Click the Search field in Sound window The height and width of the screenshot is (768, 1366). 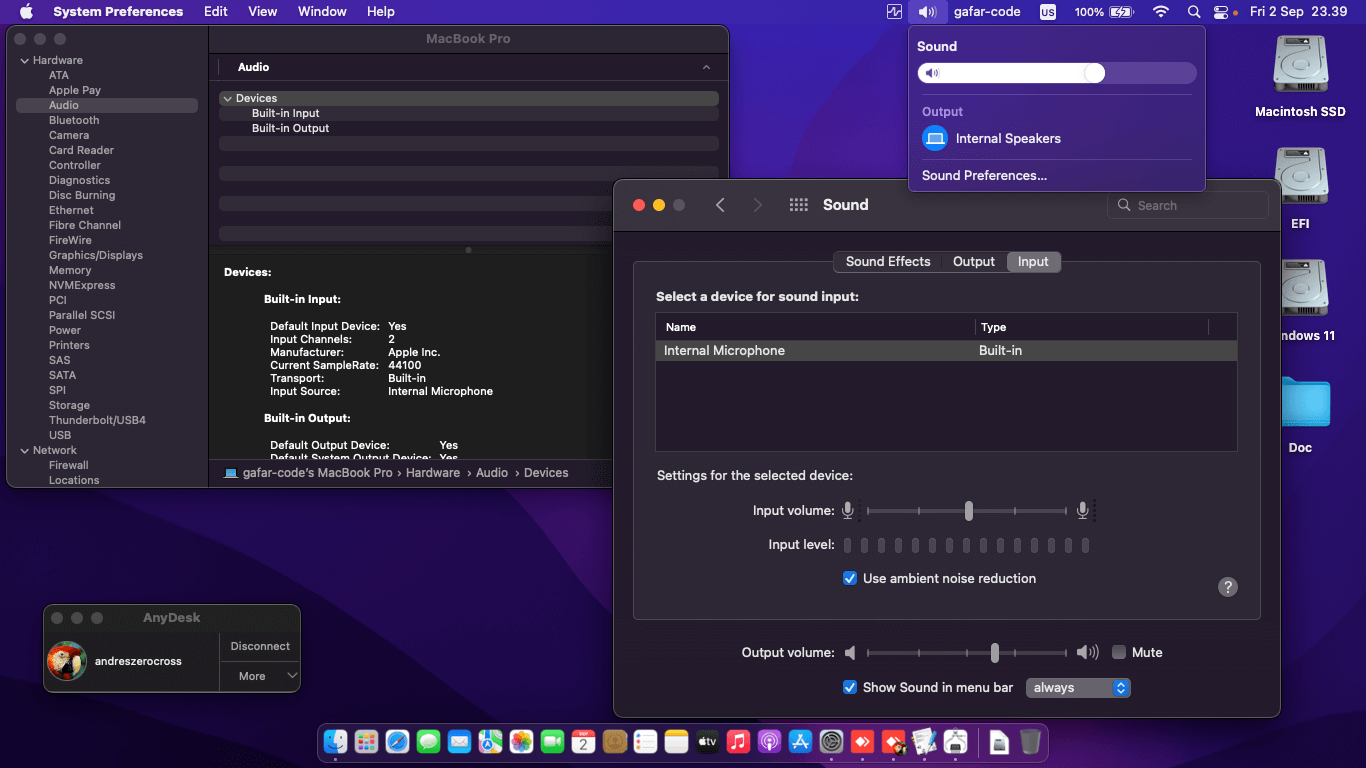(1188, 205)
